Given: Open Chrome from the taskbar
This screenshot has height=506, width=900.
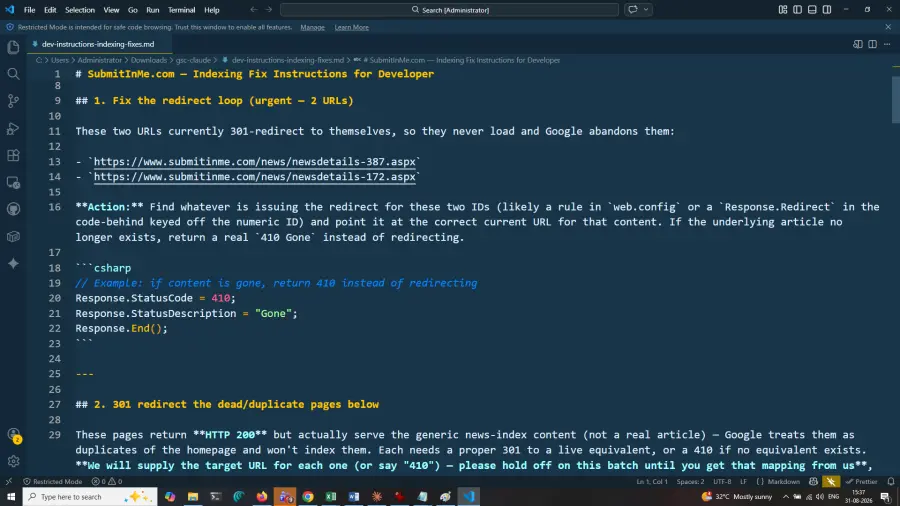Looking at the screenshot, I should [308, 497].
